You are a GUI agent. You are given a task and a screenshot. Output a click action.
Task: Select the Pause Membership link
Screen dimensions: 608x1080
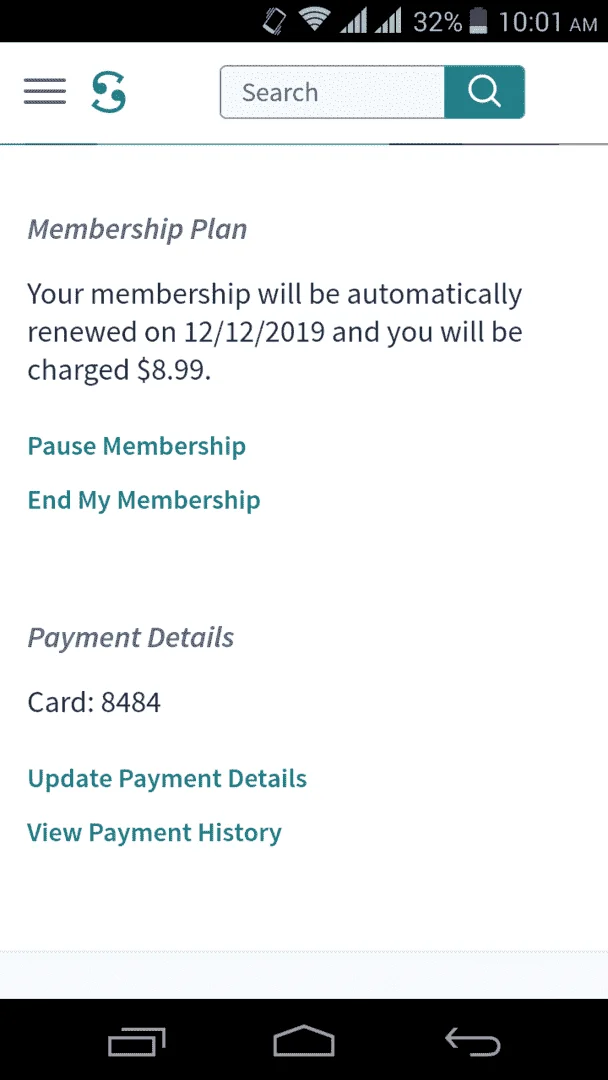136,446
